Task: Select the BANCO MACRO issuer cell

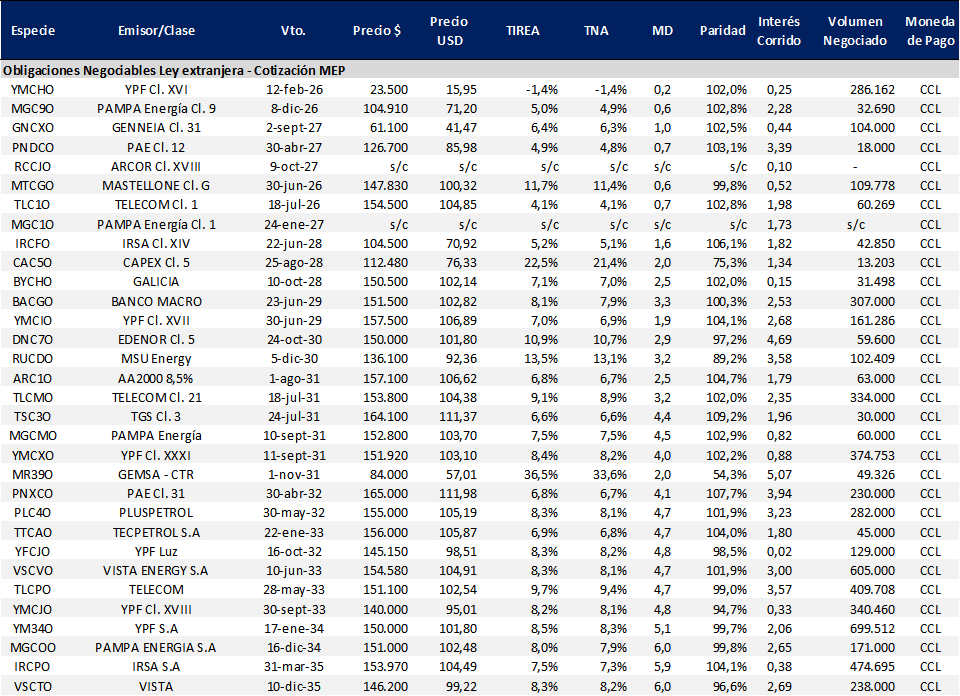Action: click(156, 301)
